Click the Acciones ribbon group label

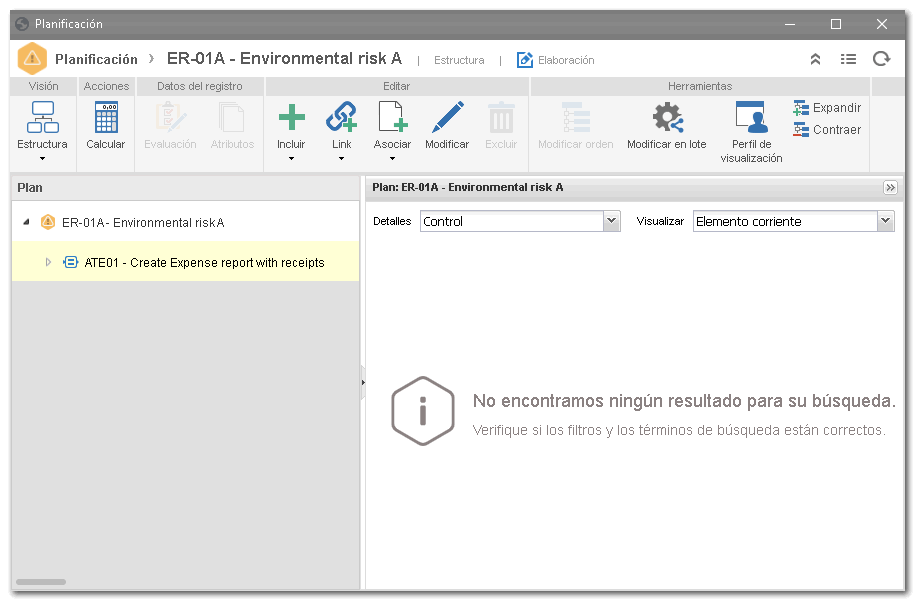click(x=106, y=87)
